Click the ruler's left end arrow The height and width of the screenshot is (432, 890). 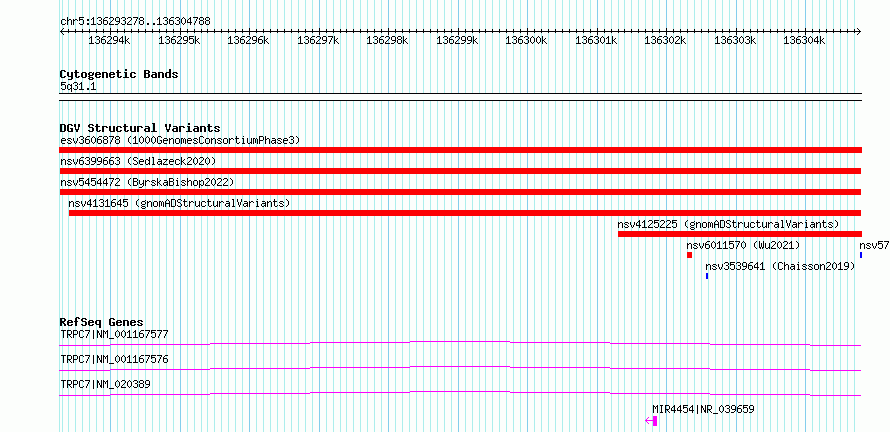click(x=62, y=32)
